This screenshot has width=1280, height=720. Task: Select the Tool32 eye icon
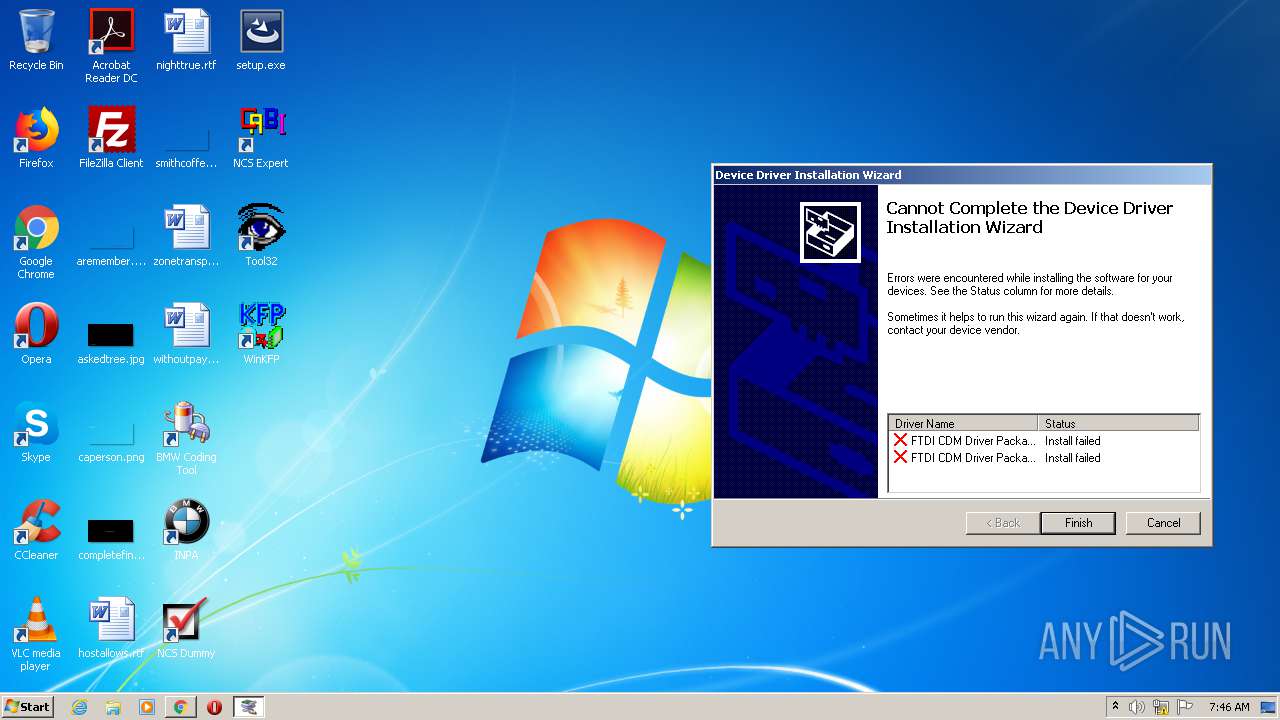tap(261, 236)
